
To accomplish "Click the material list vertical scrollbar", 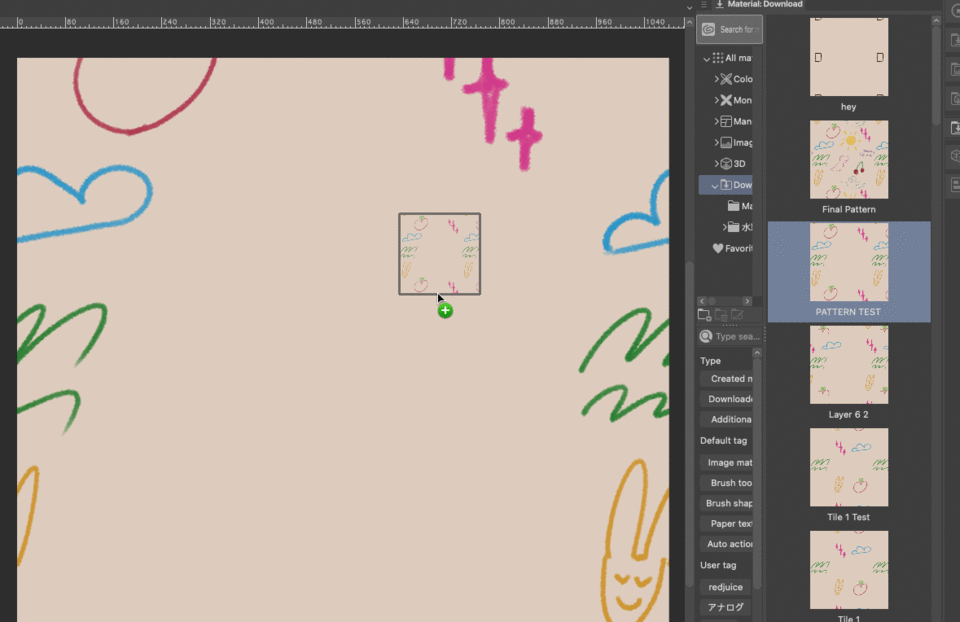I will point(936,75).
